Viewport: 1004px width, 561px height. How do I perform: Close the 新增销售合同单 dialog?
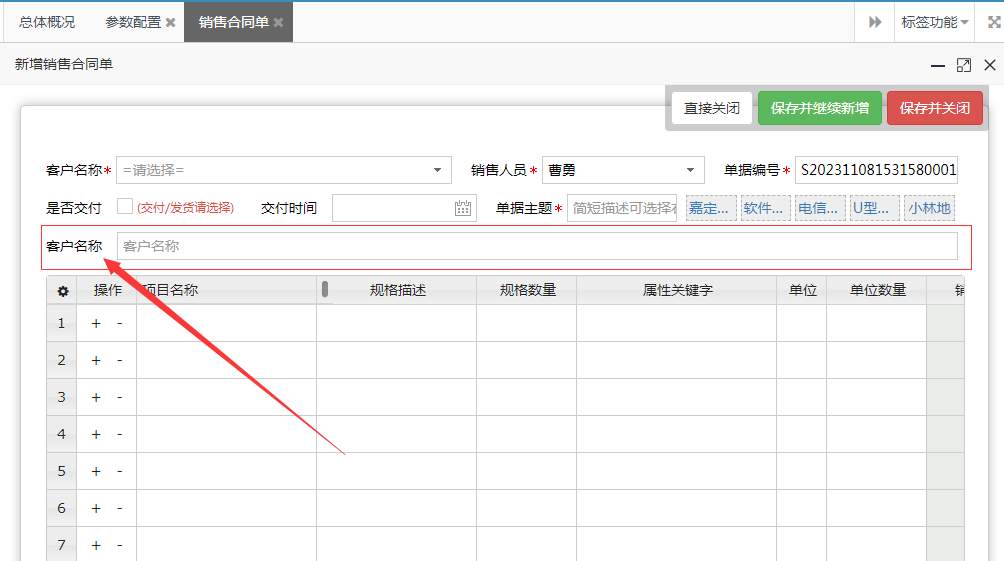[x=990, y=65]
